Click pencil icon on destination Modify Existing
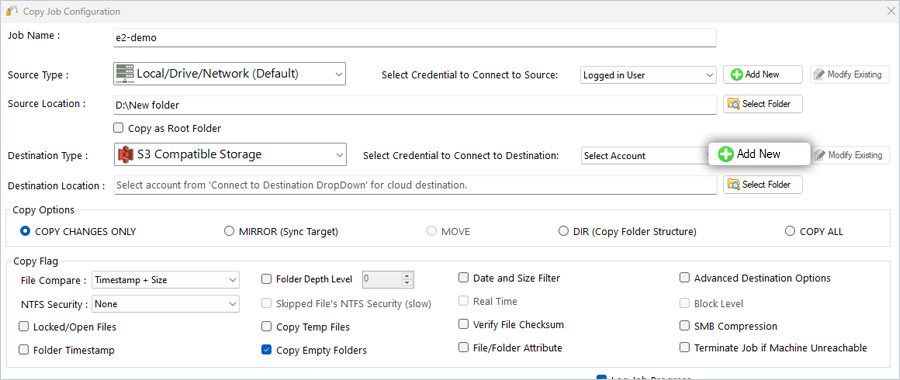This screenshot has height=380, width=900. click(x=820, y=156)
